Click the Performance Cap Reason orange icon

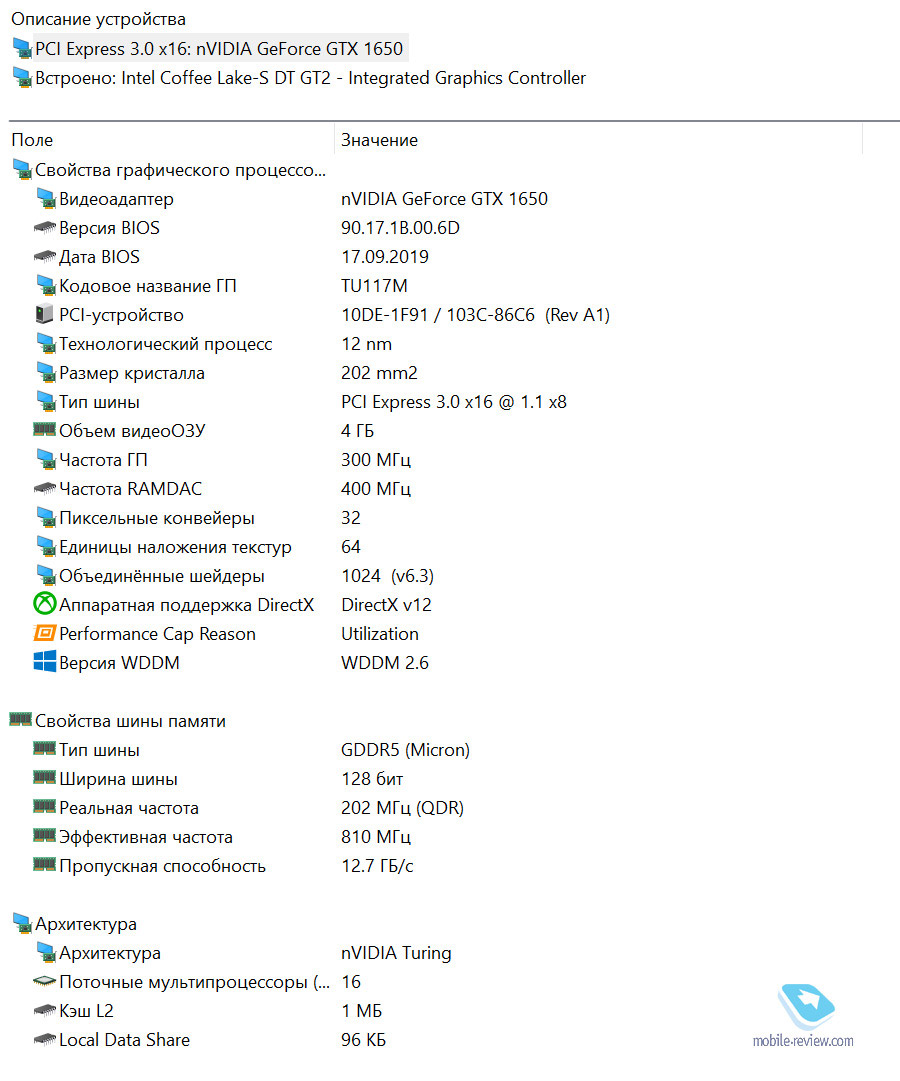point(45,633)
